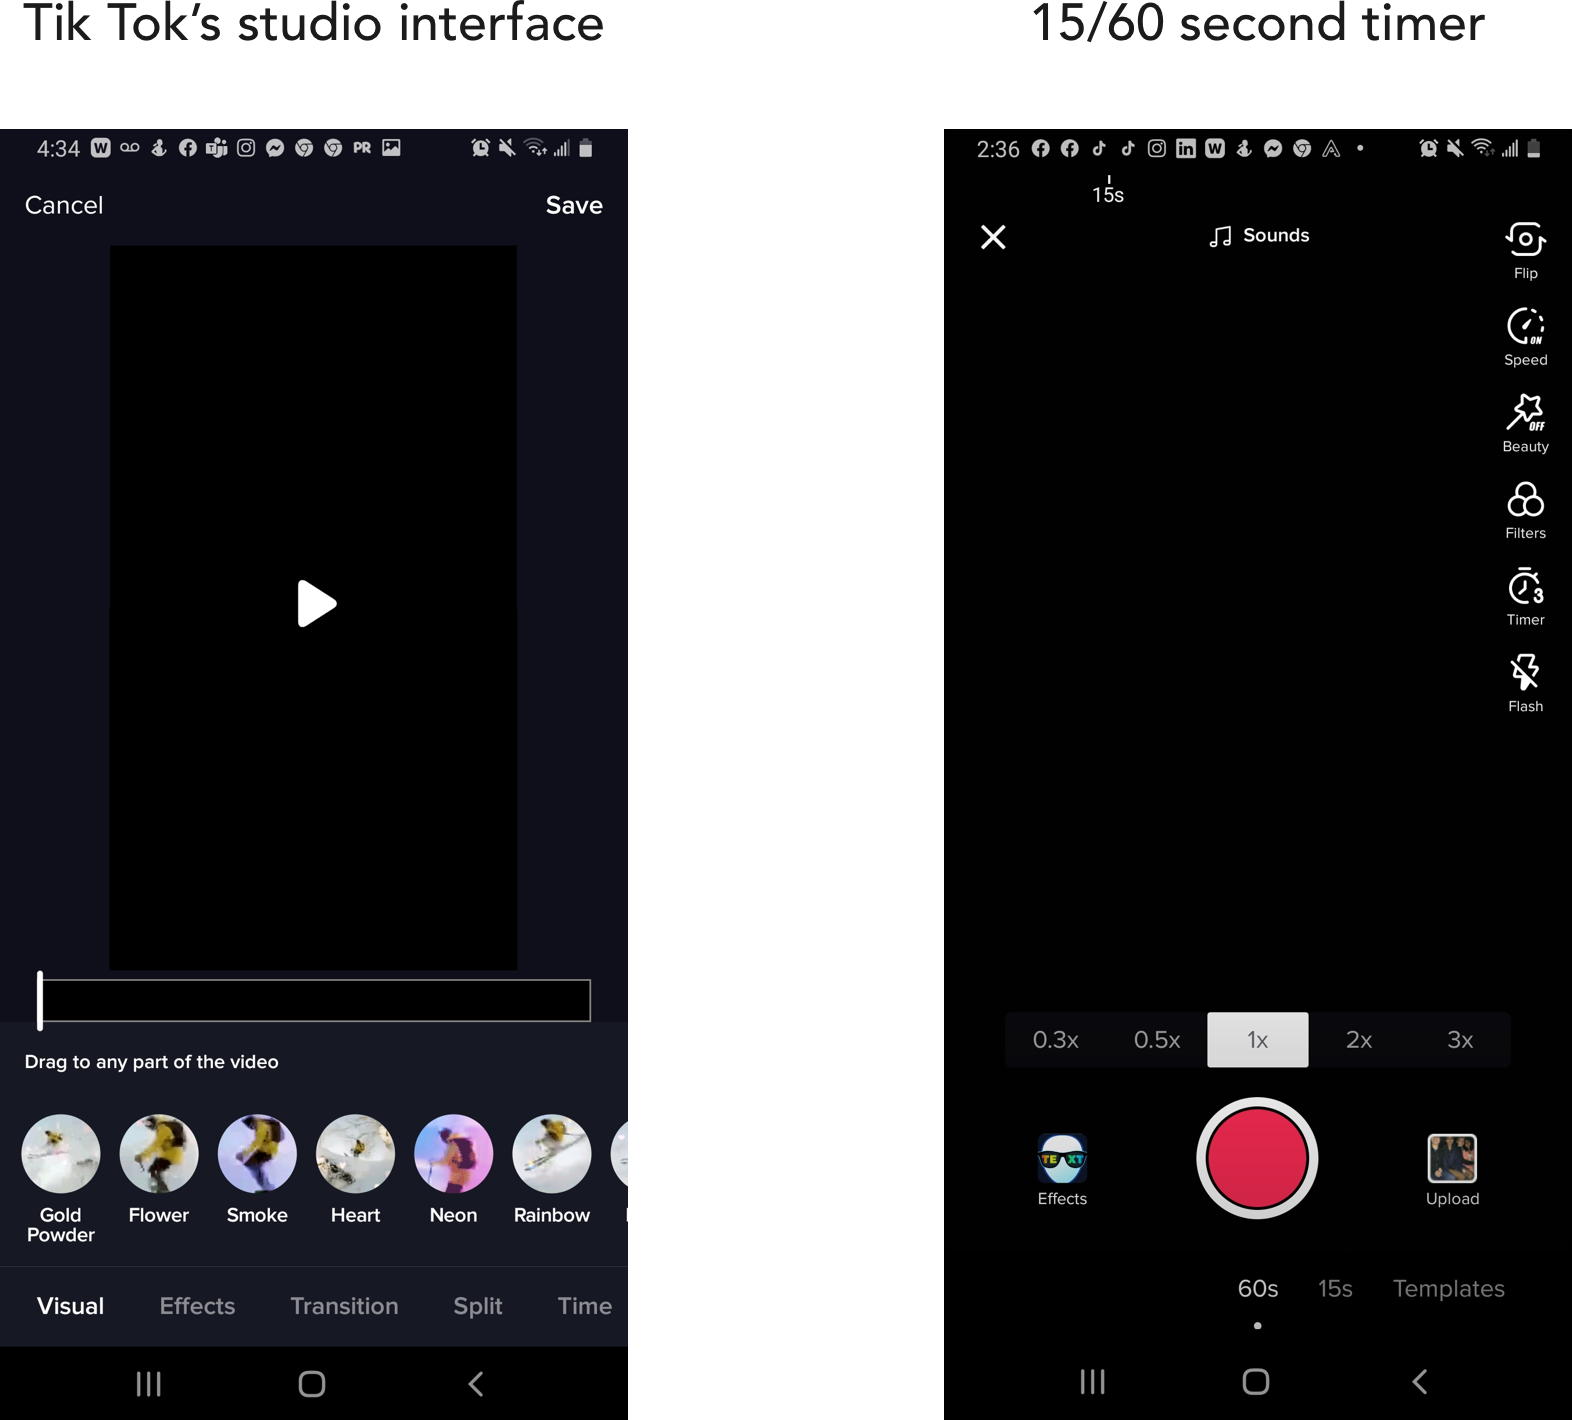Tap the muted sound status icon on left phone

coord(507,148)
